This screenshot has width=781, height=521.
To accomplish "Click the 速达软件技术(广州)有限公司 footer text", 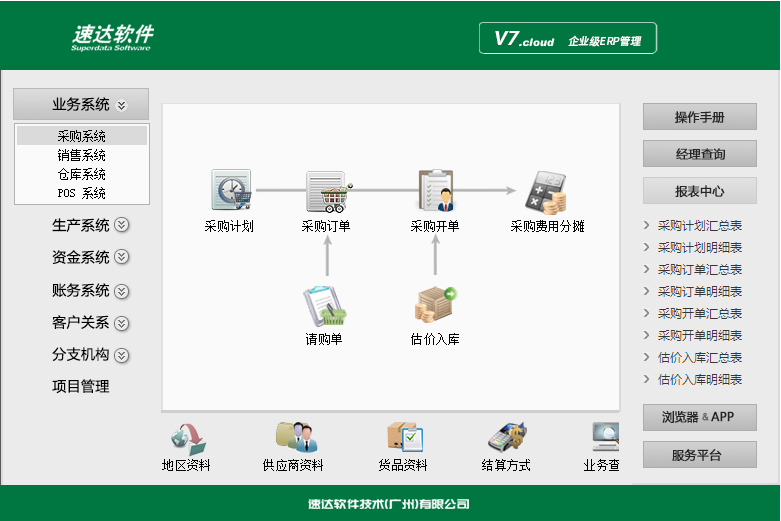I will pos(389,504).
